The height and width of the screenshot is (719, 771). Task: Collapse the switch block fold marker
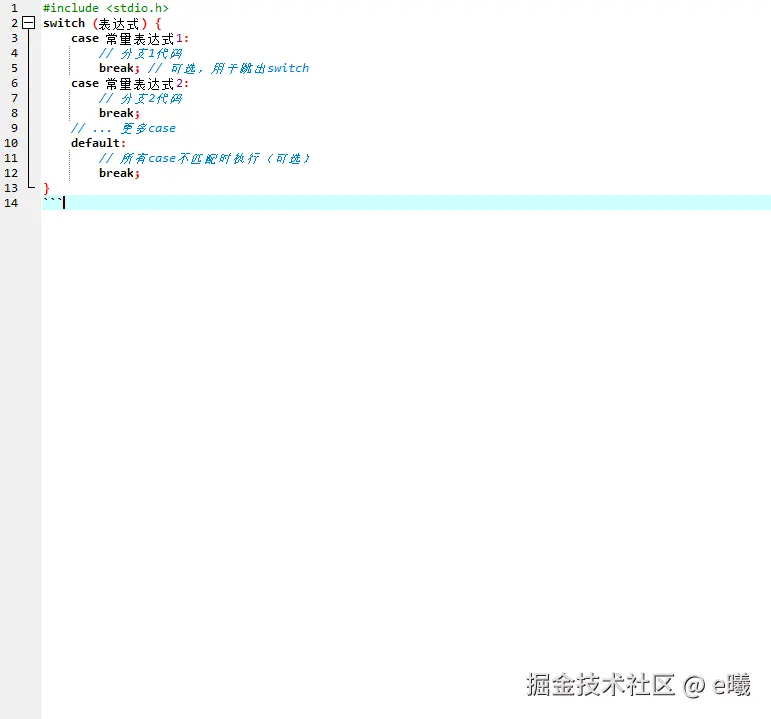pos(29,23)
